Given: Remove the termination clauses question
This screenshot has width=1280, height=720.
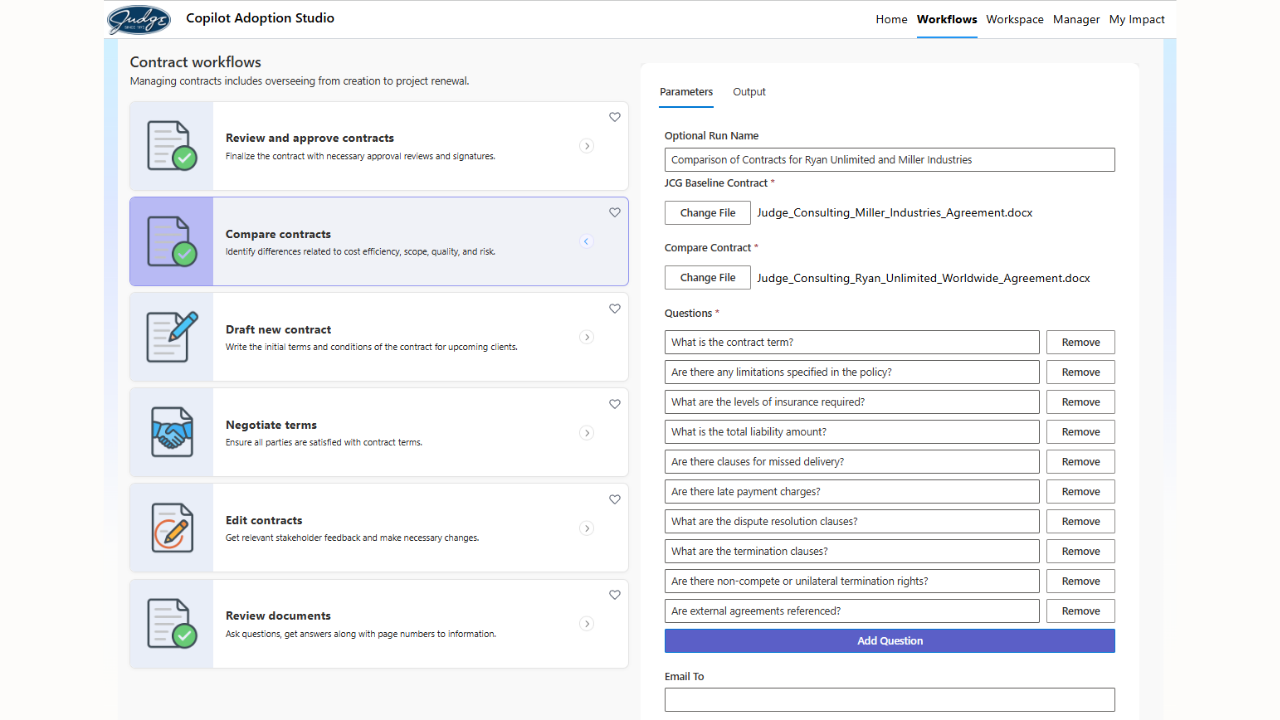Looking at the screenshot, I should coord(1081,551).
